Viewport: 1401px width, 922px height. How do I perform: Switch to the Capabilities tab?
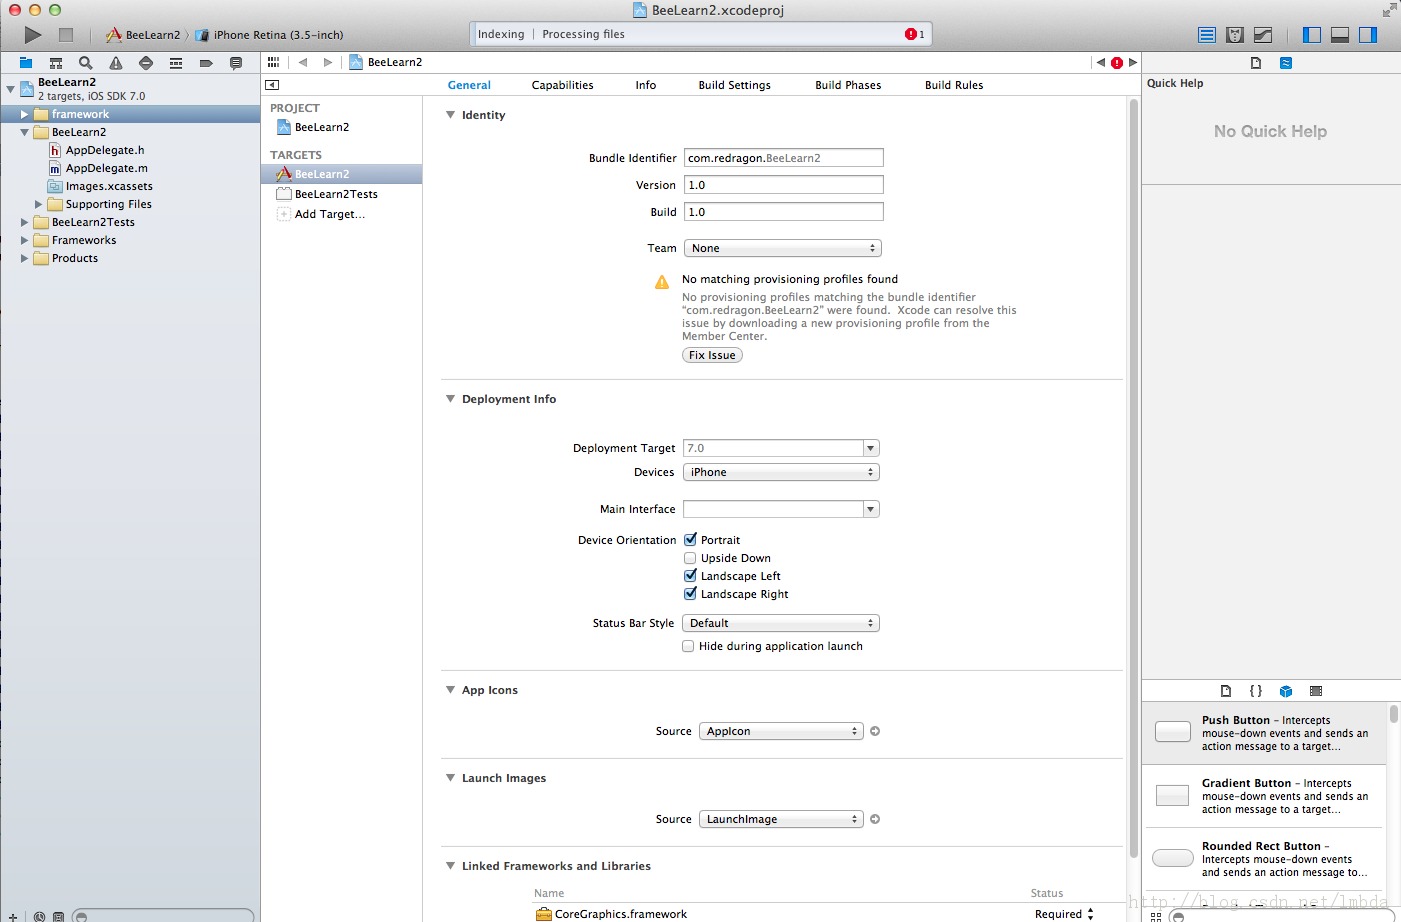tap(562, 85)
